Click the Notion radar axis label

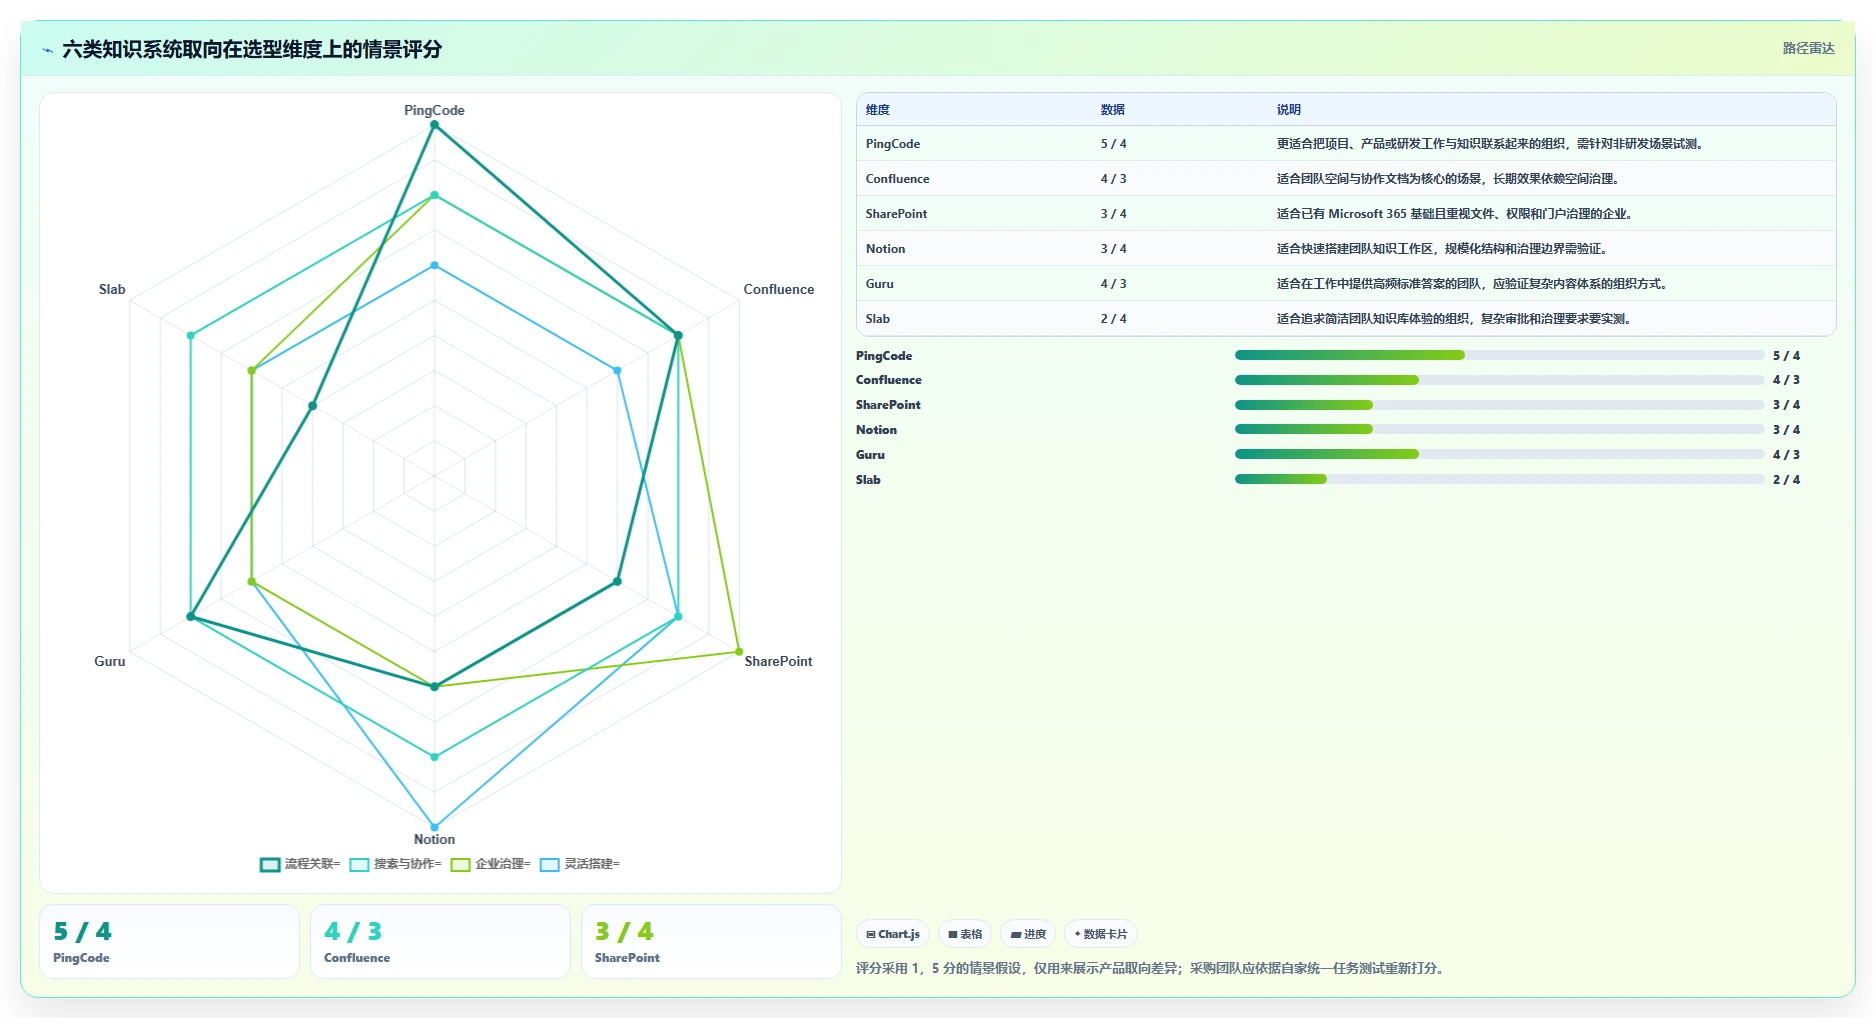(434, 839)
